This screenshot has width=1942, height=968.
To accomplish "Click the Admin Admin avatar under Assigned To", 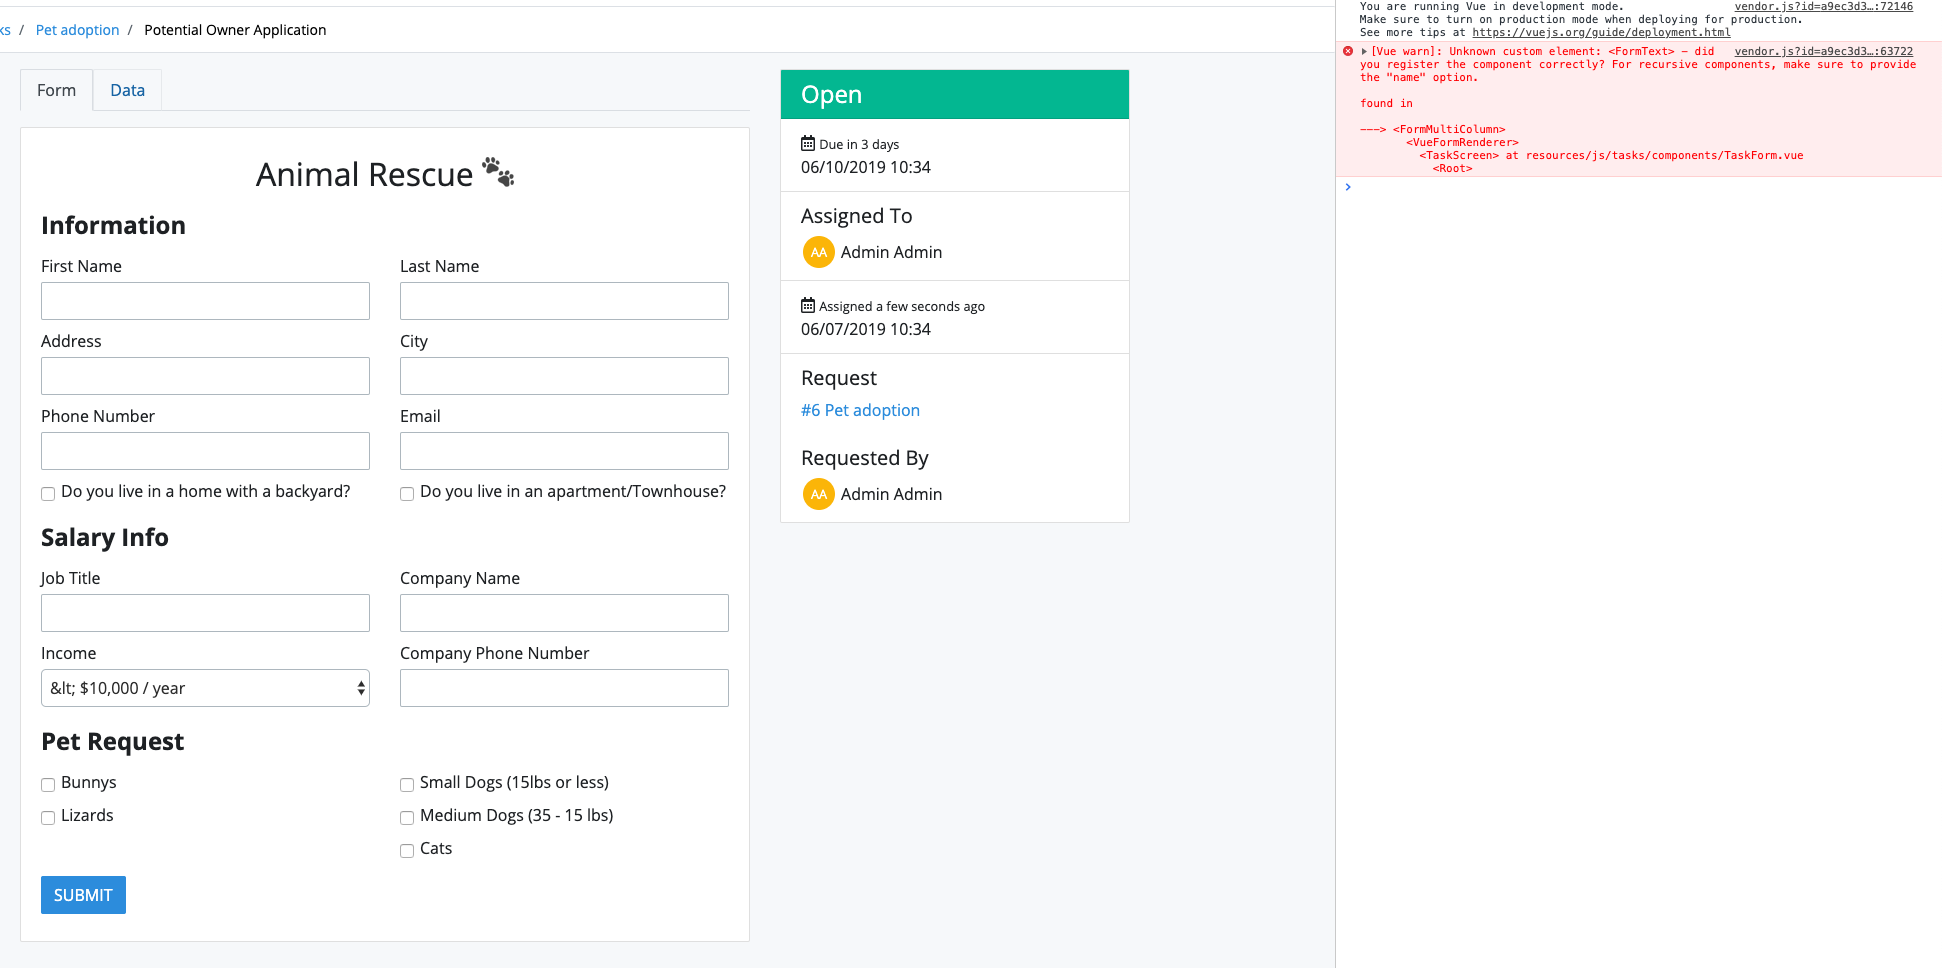I will [x=818, y=252].
